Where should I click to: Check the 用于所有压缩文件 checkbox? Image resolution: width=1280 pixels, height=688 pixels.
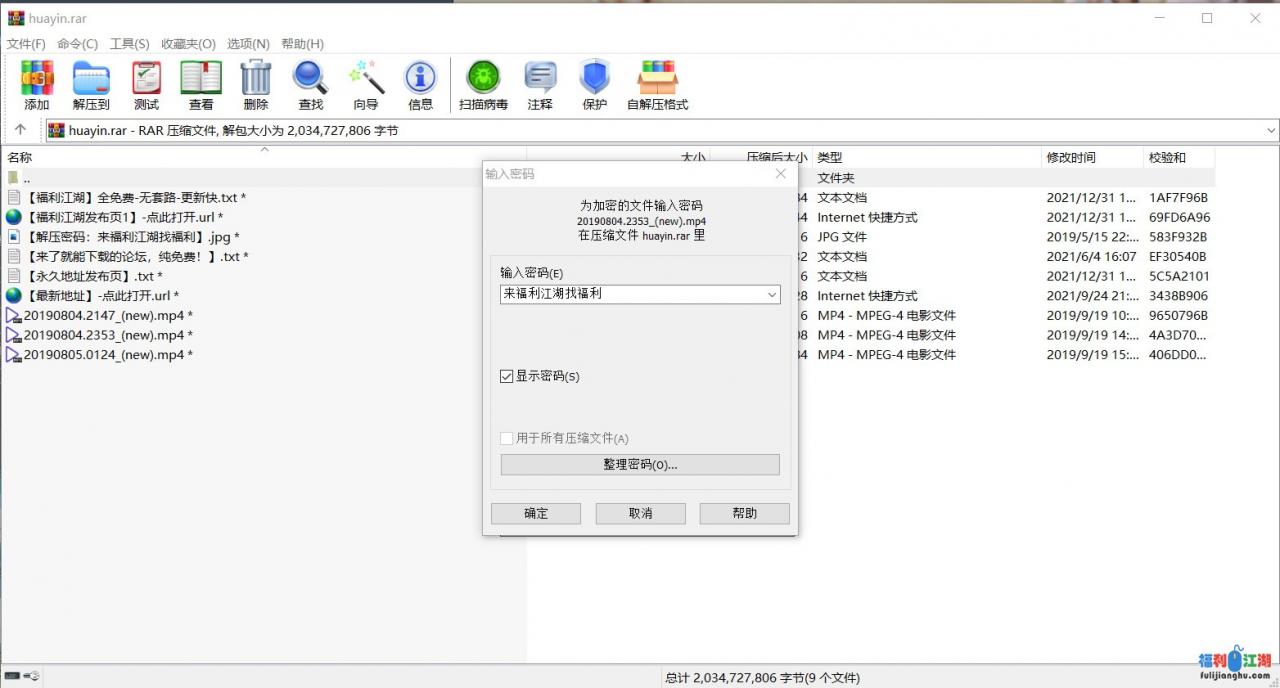pos(507,438)
